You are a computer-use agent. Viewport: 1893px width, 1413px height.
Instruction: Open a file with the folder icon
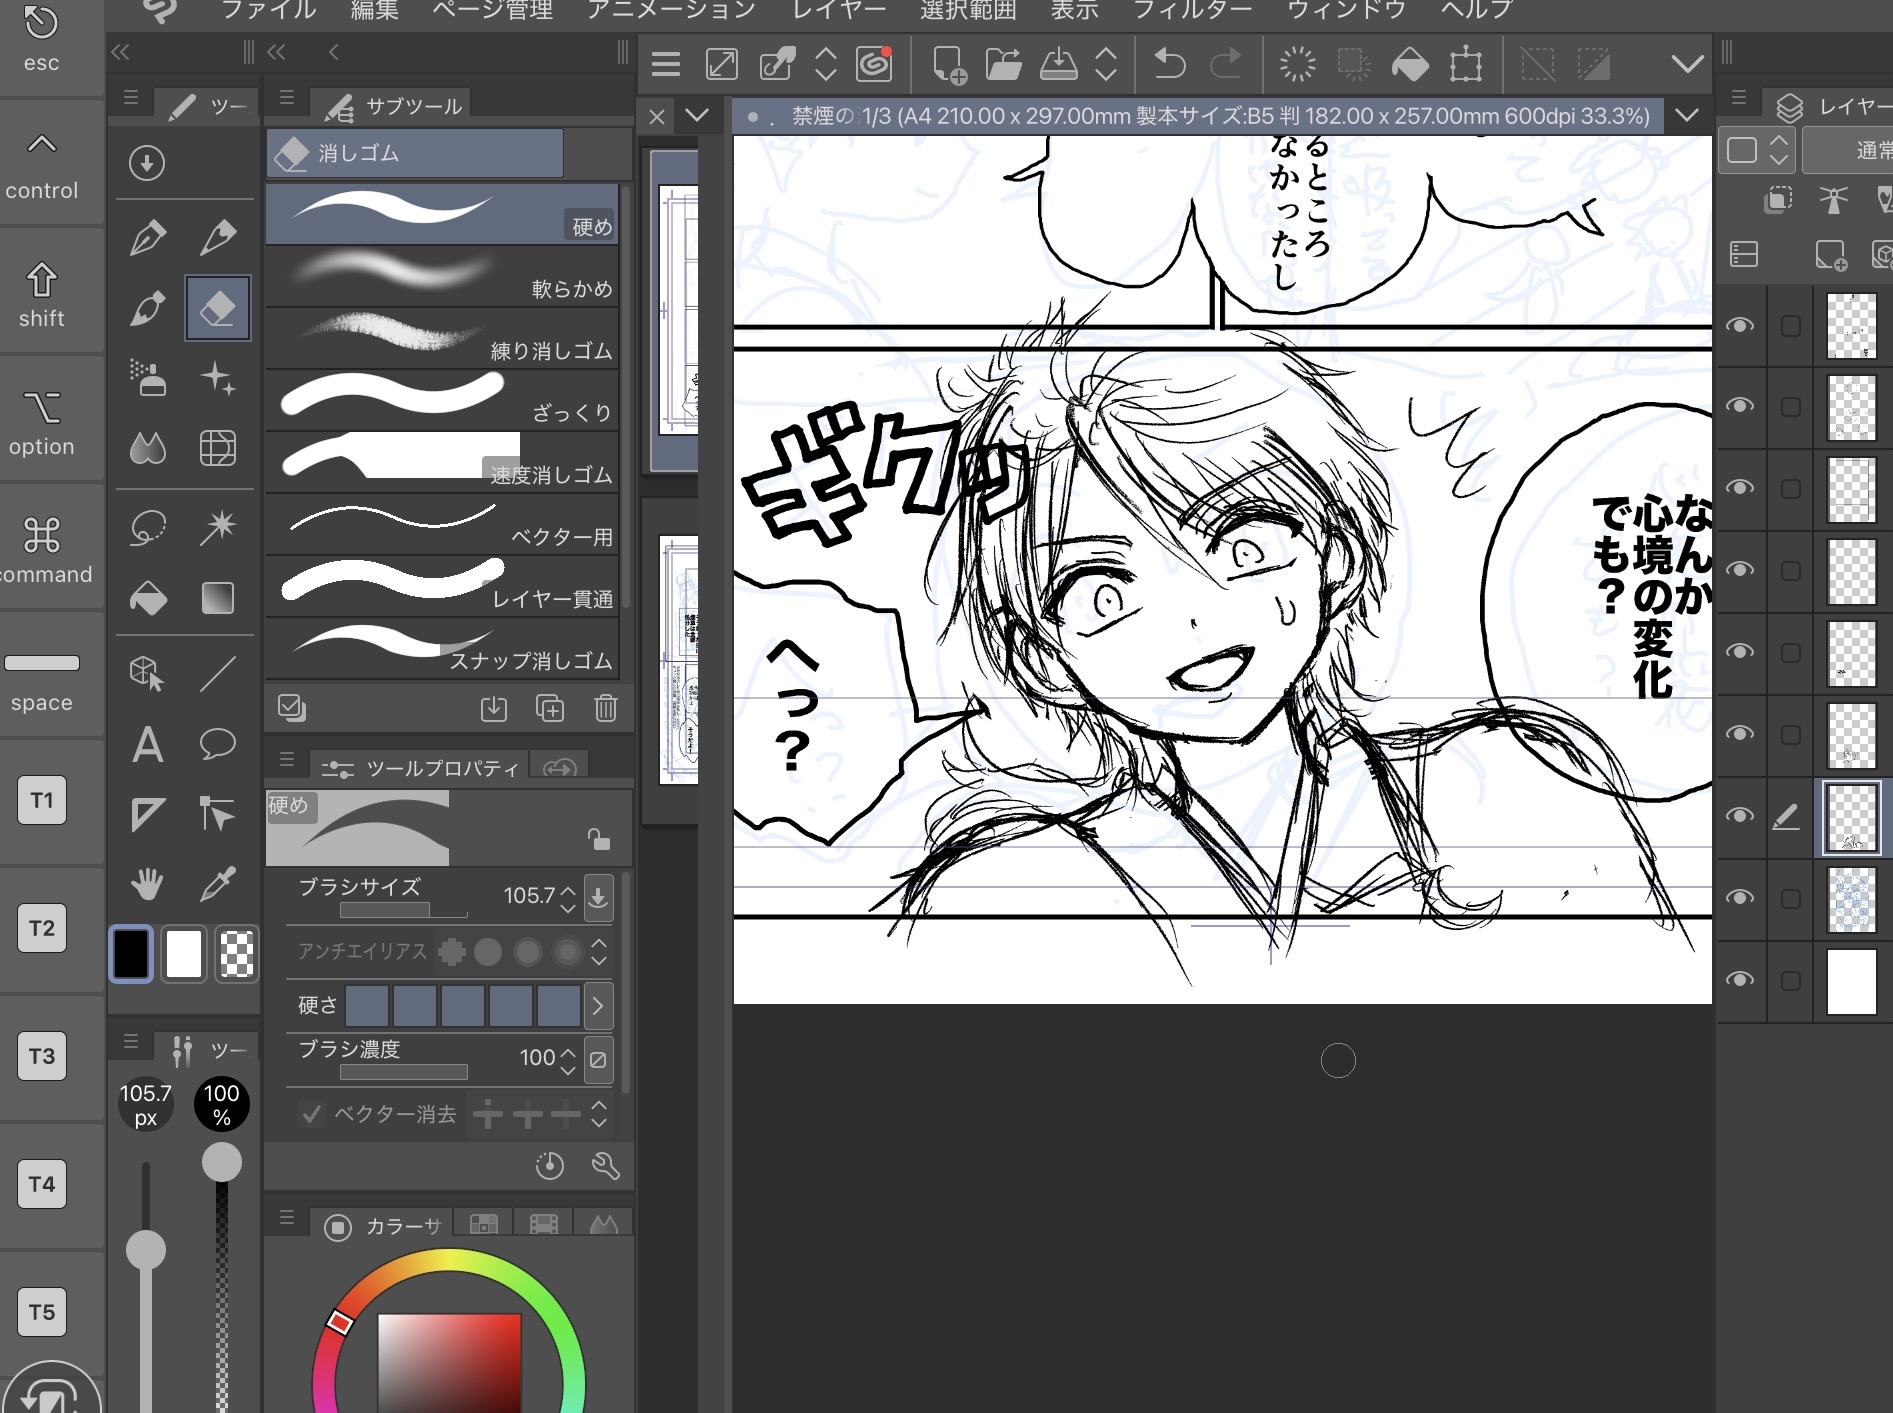tap(1003, 65)
